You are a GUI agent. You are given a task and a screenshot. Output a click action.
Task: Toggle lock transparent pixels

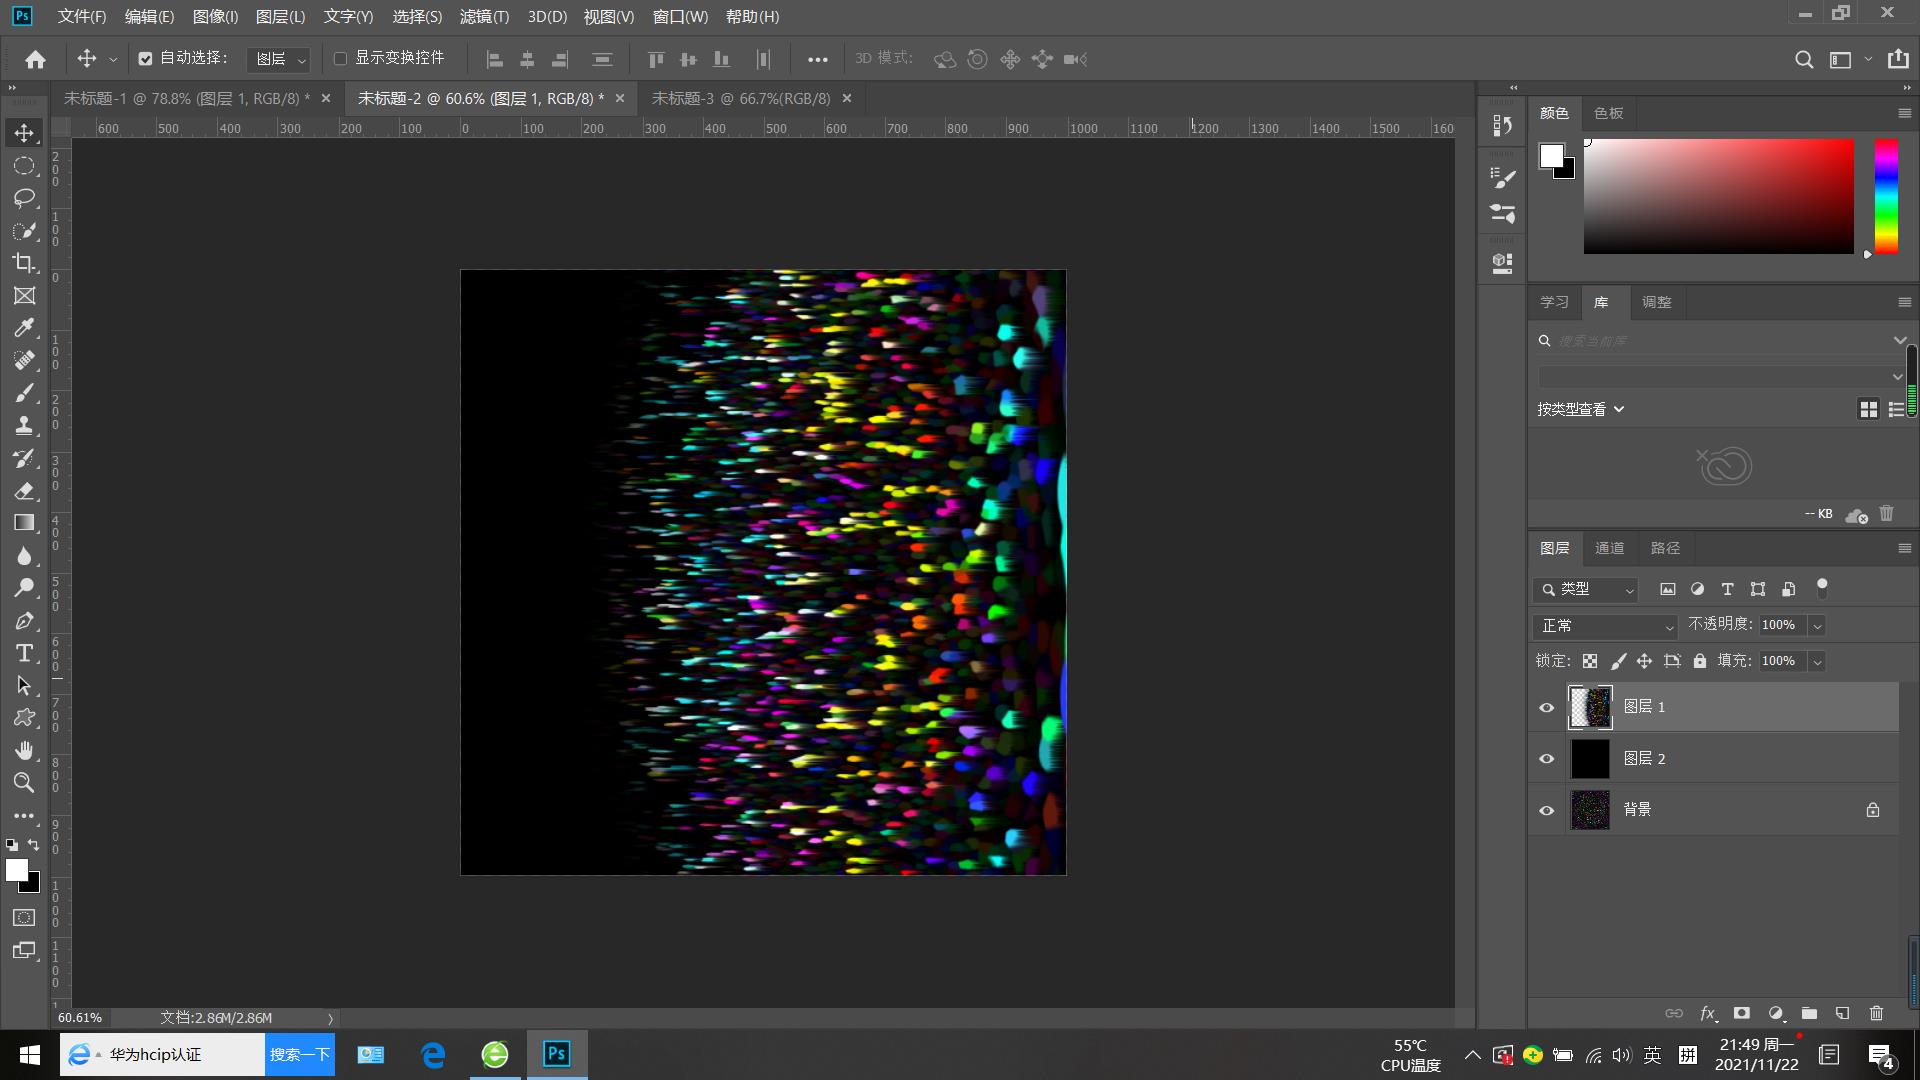pyautogui.click(x=1590, y=661)
